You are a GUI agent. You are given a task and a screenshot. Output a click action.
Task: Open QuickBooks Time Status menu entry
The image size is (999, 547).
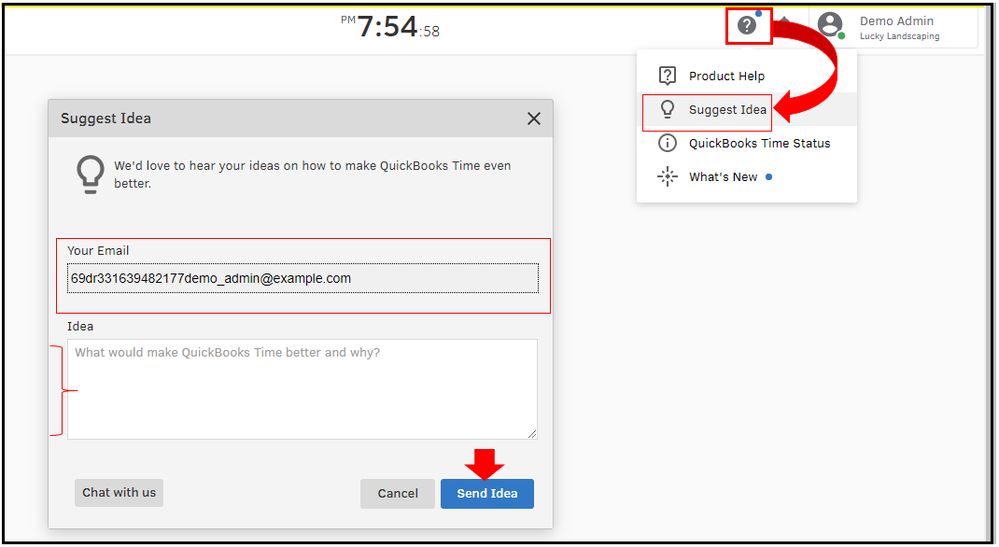pos(747,143)
